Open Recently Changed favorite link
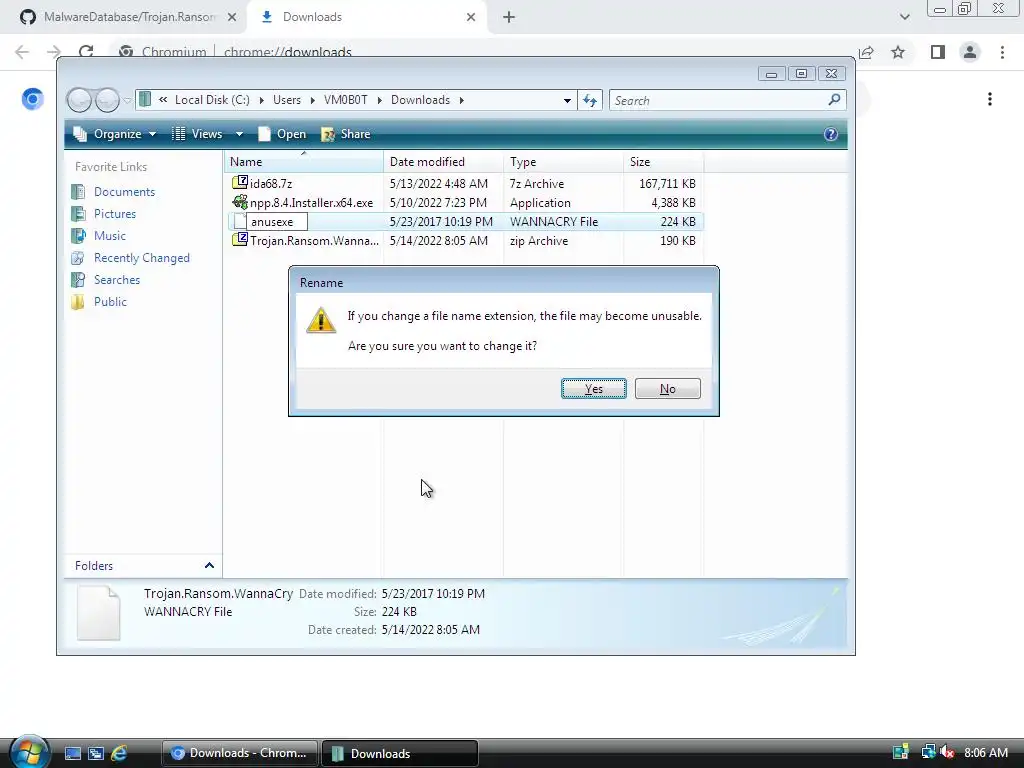 142,258
